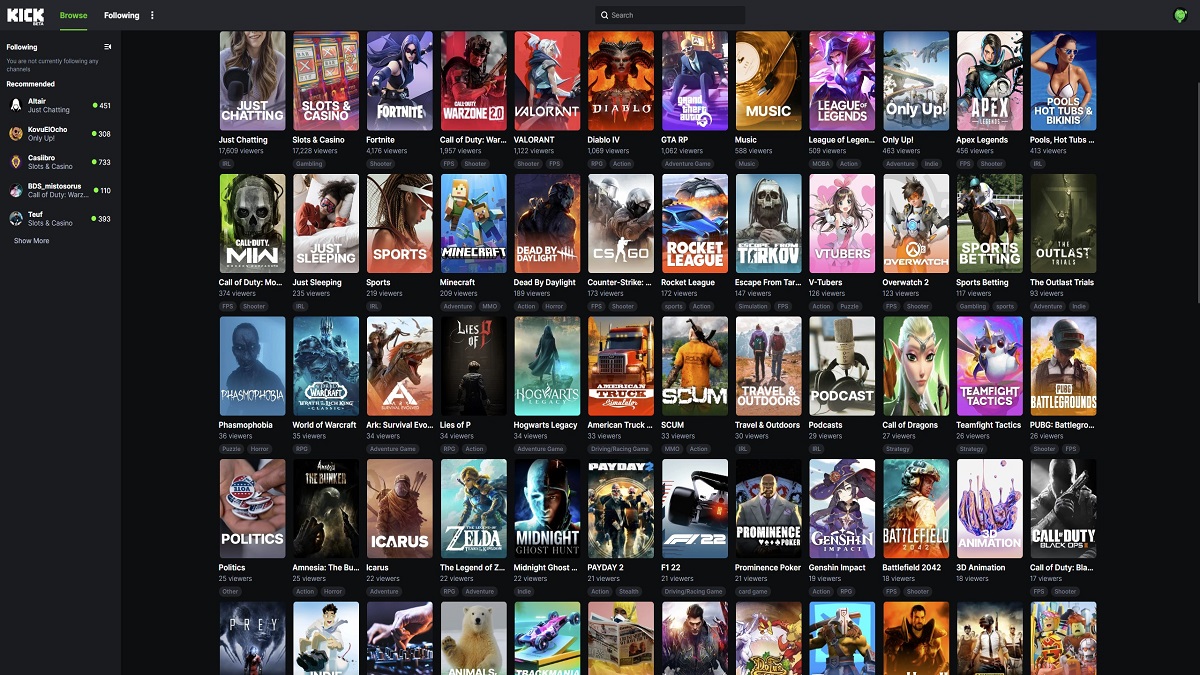Viewport: 1200px width, 675px height.
Task: Open the League of Legends category
Action: tap(842, 80)
